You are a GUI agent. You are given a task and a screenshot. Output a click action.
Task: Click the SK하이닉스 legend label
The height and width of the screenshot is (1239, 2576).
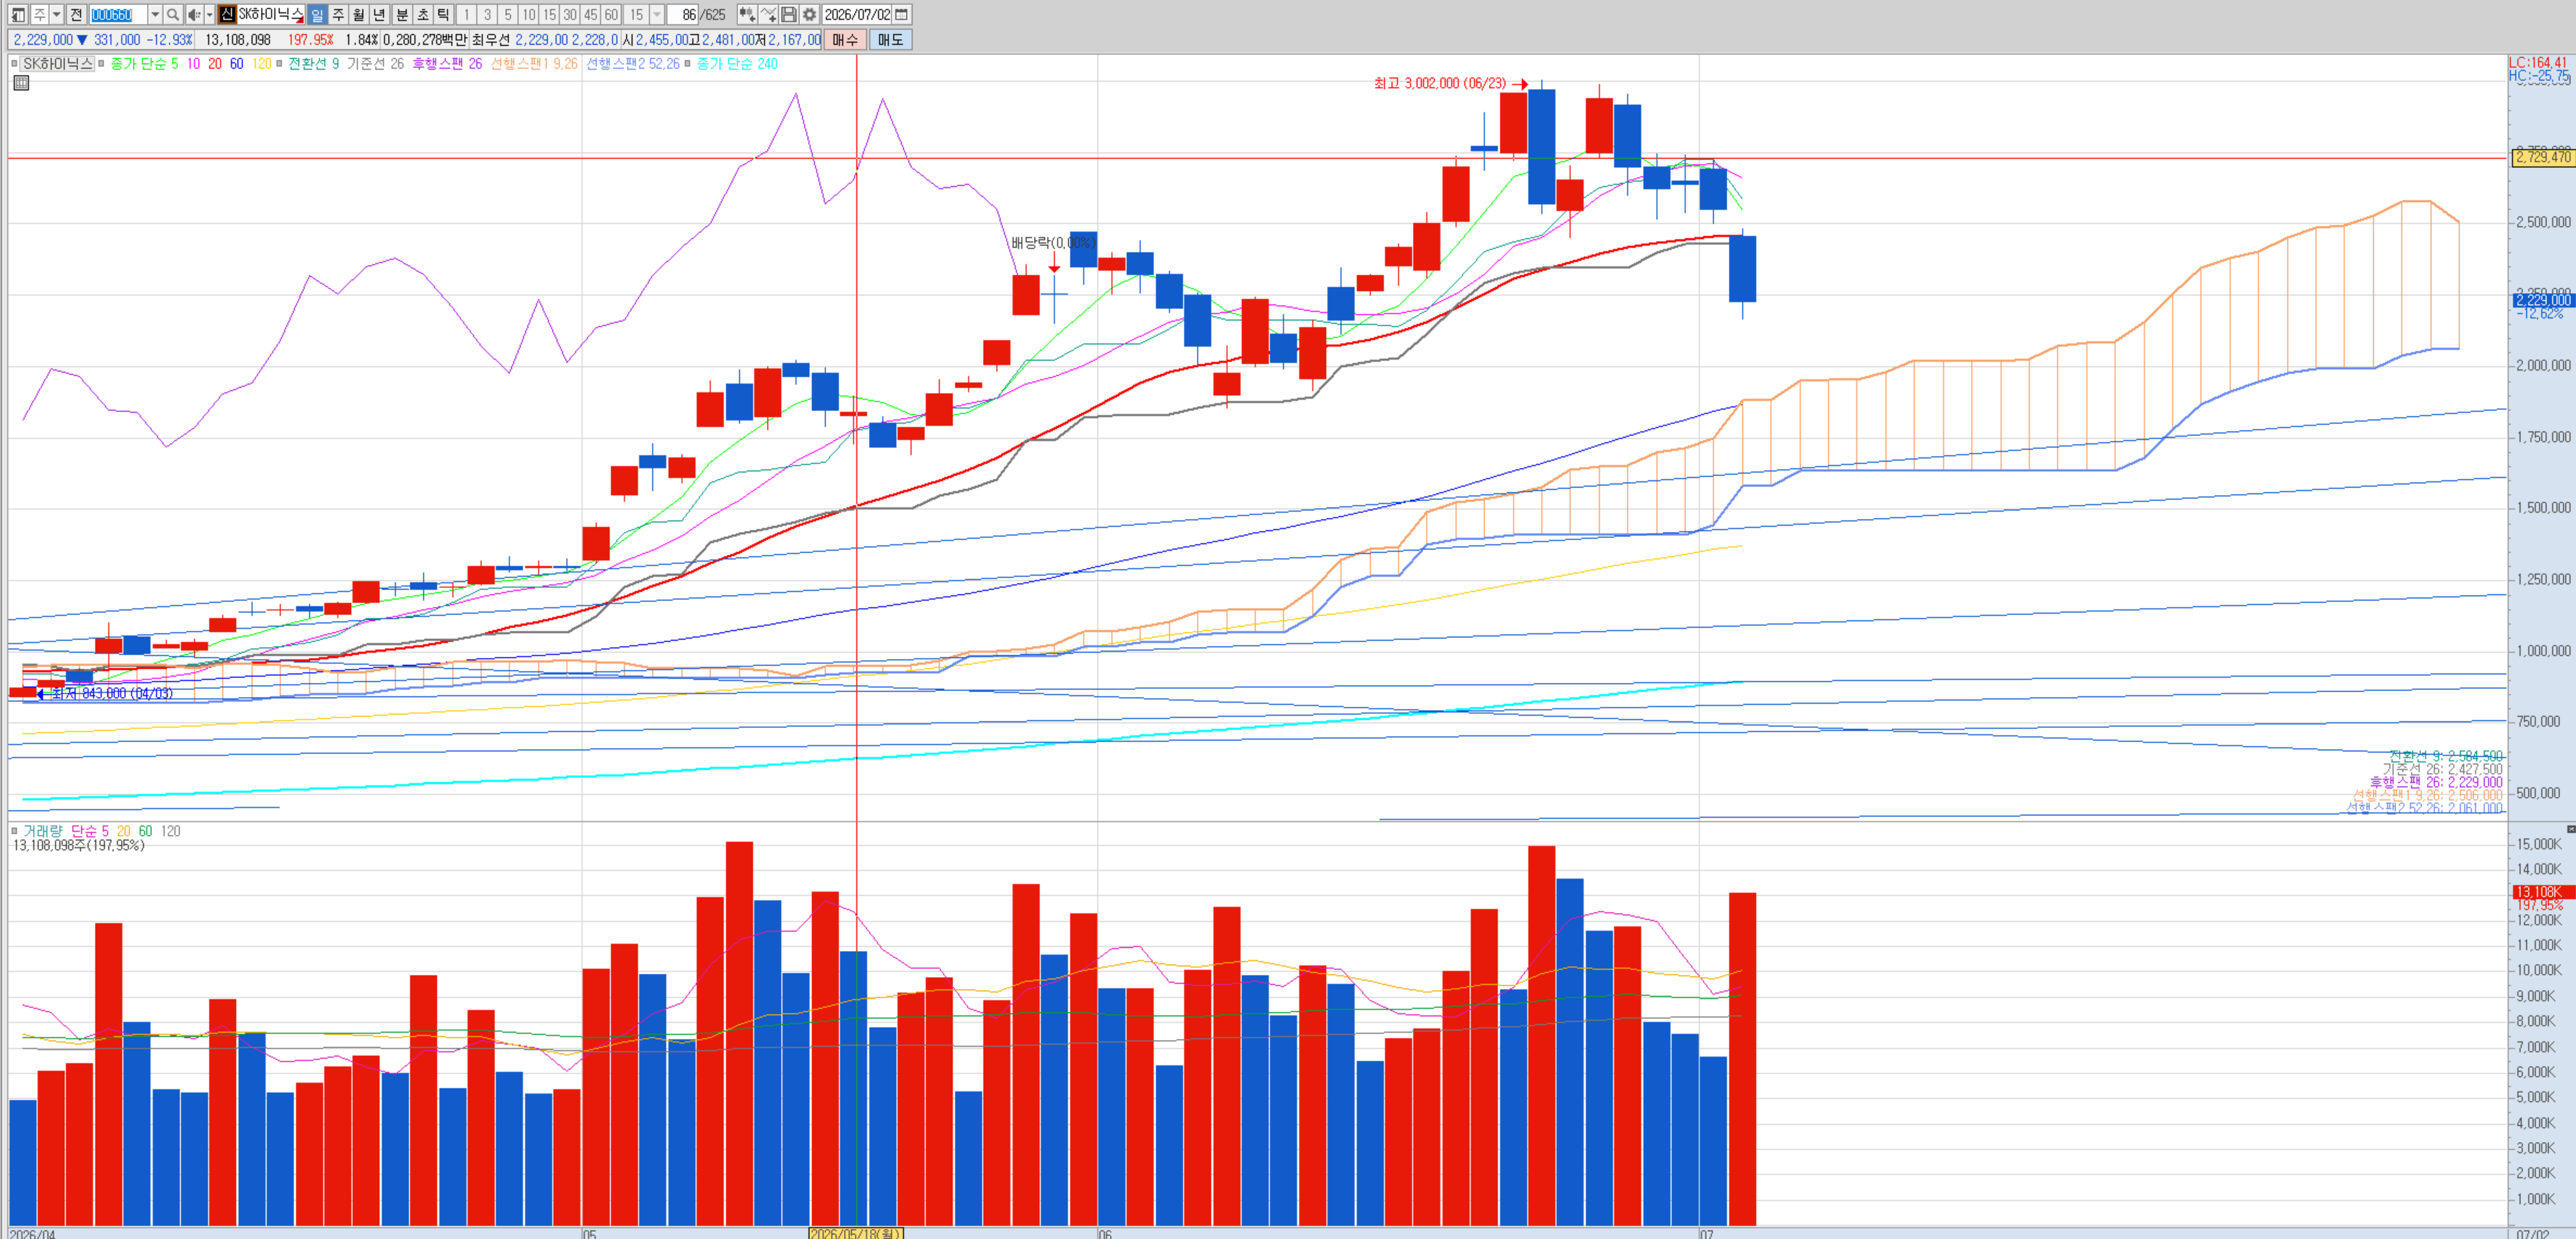[x=58, y=63]
